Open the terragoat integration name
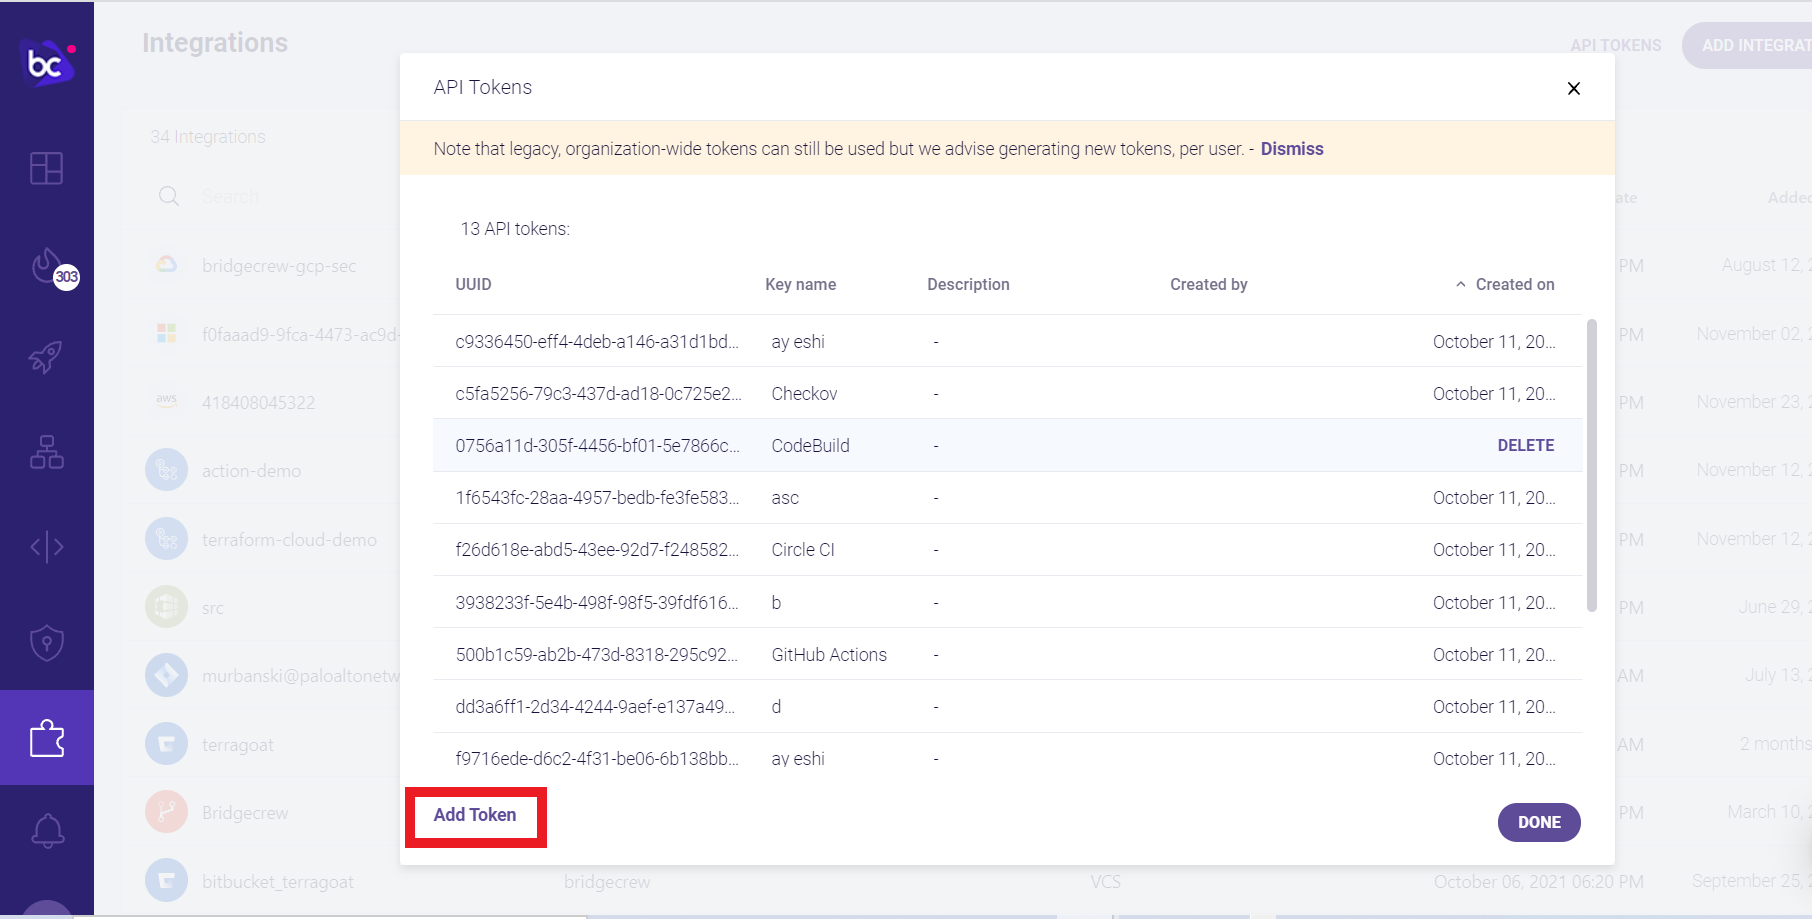This screenshot has width=1812, height=919. pos(238,745)
